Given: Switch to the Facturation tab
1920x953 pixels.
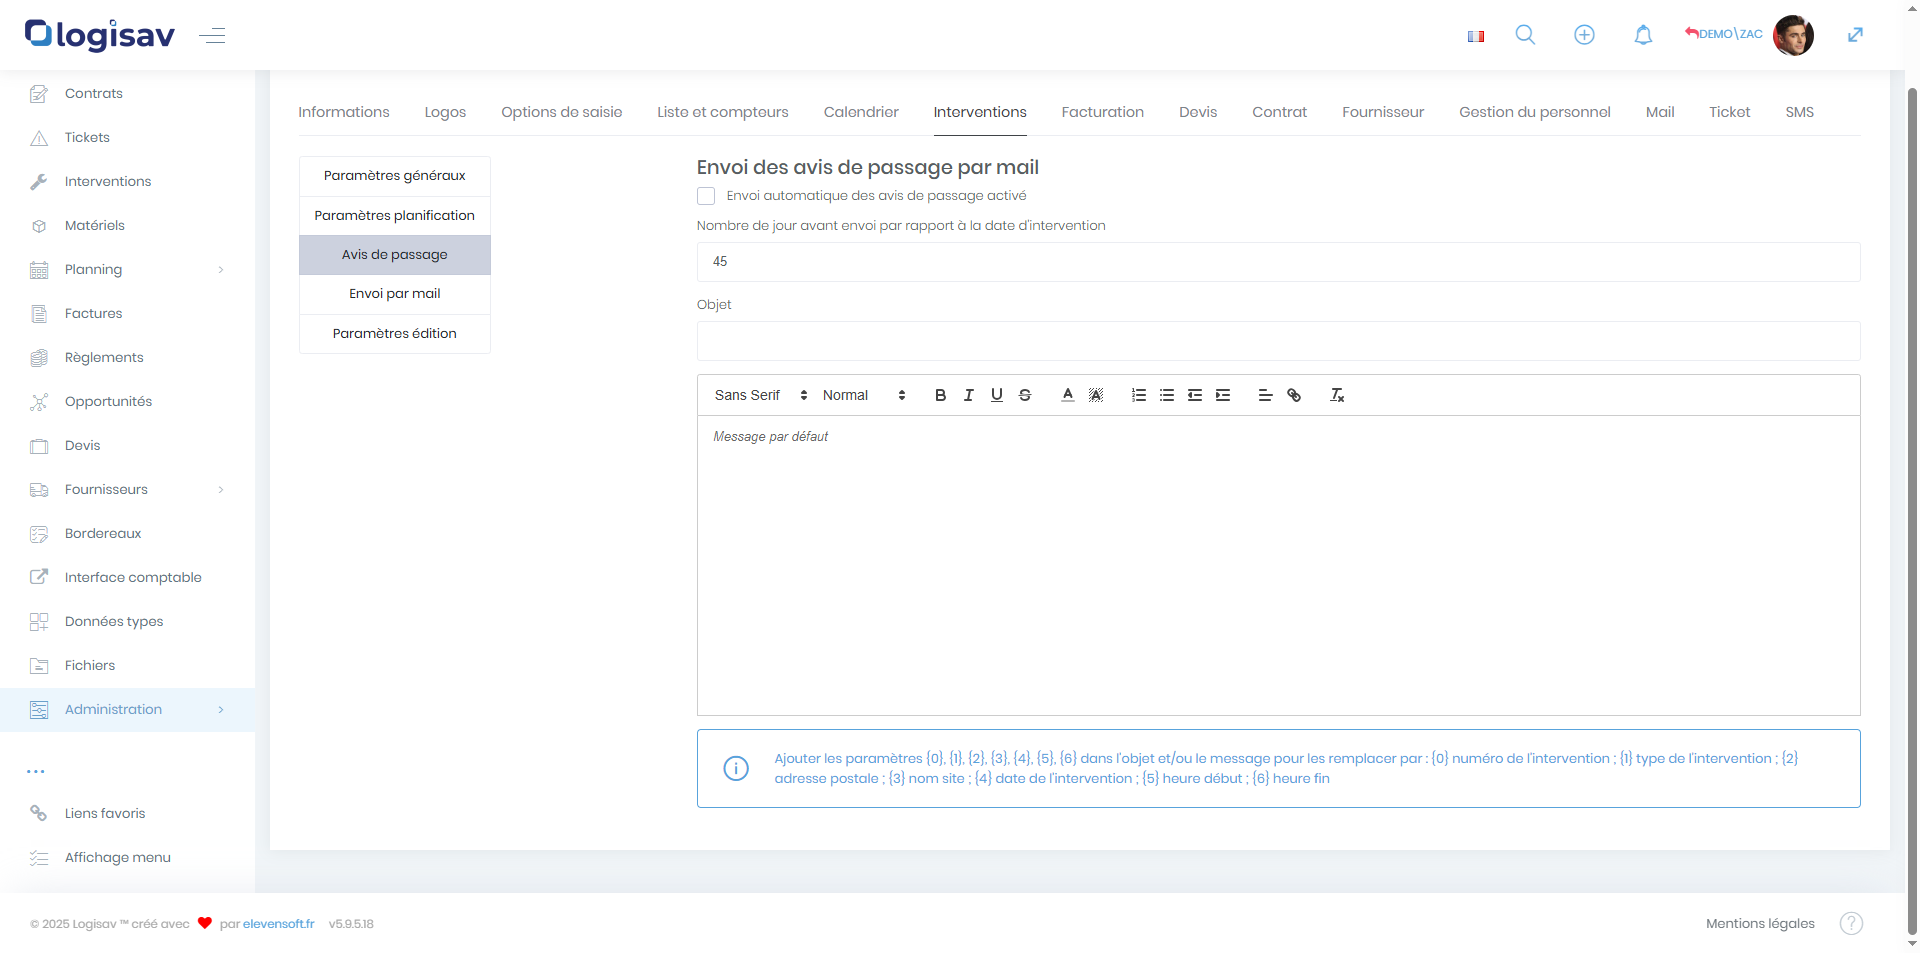Looking at the screenshot, I should click(1102, 112).
